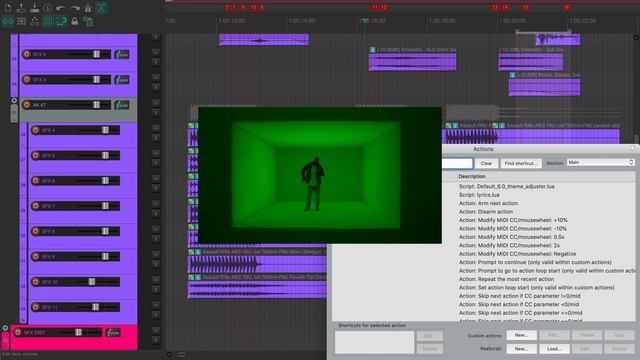Click the green-room video preview window
Screen dimensions: 640x360
320,175
